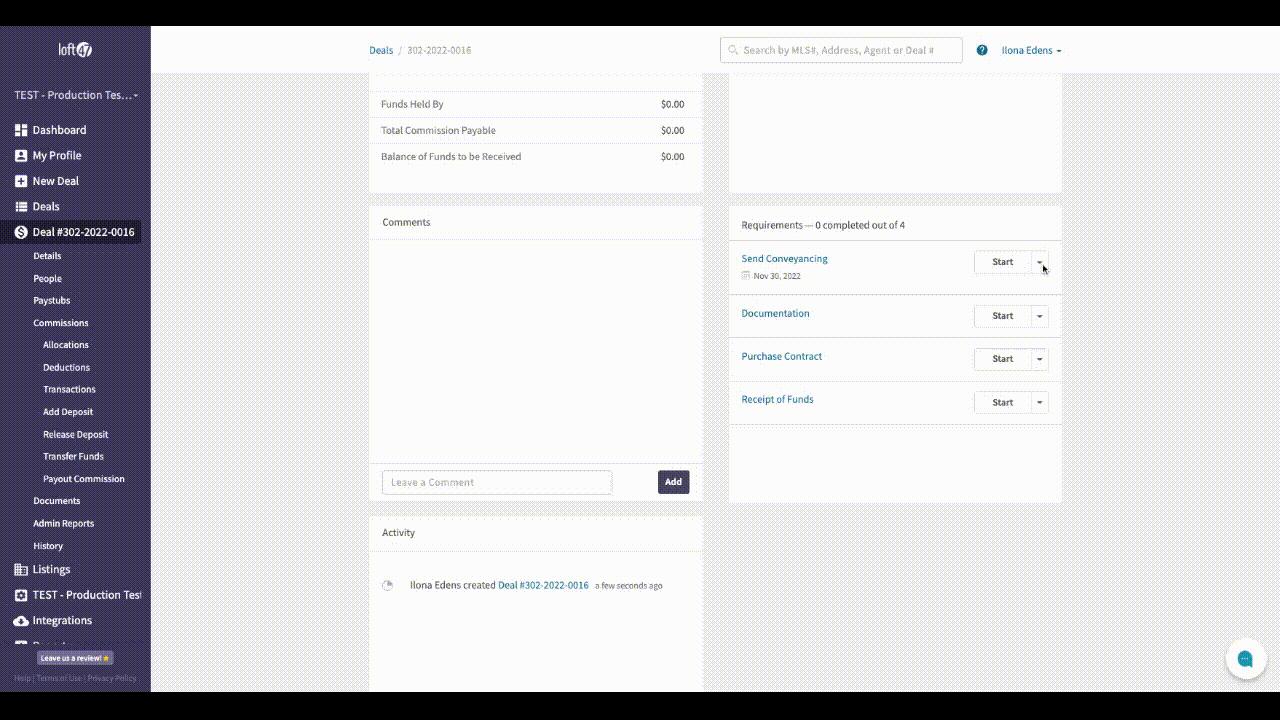The image size is (1280, 720).
Task: Open the Documentation requirement link
Action: [775, 313]
